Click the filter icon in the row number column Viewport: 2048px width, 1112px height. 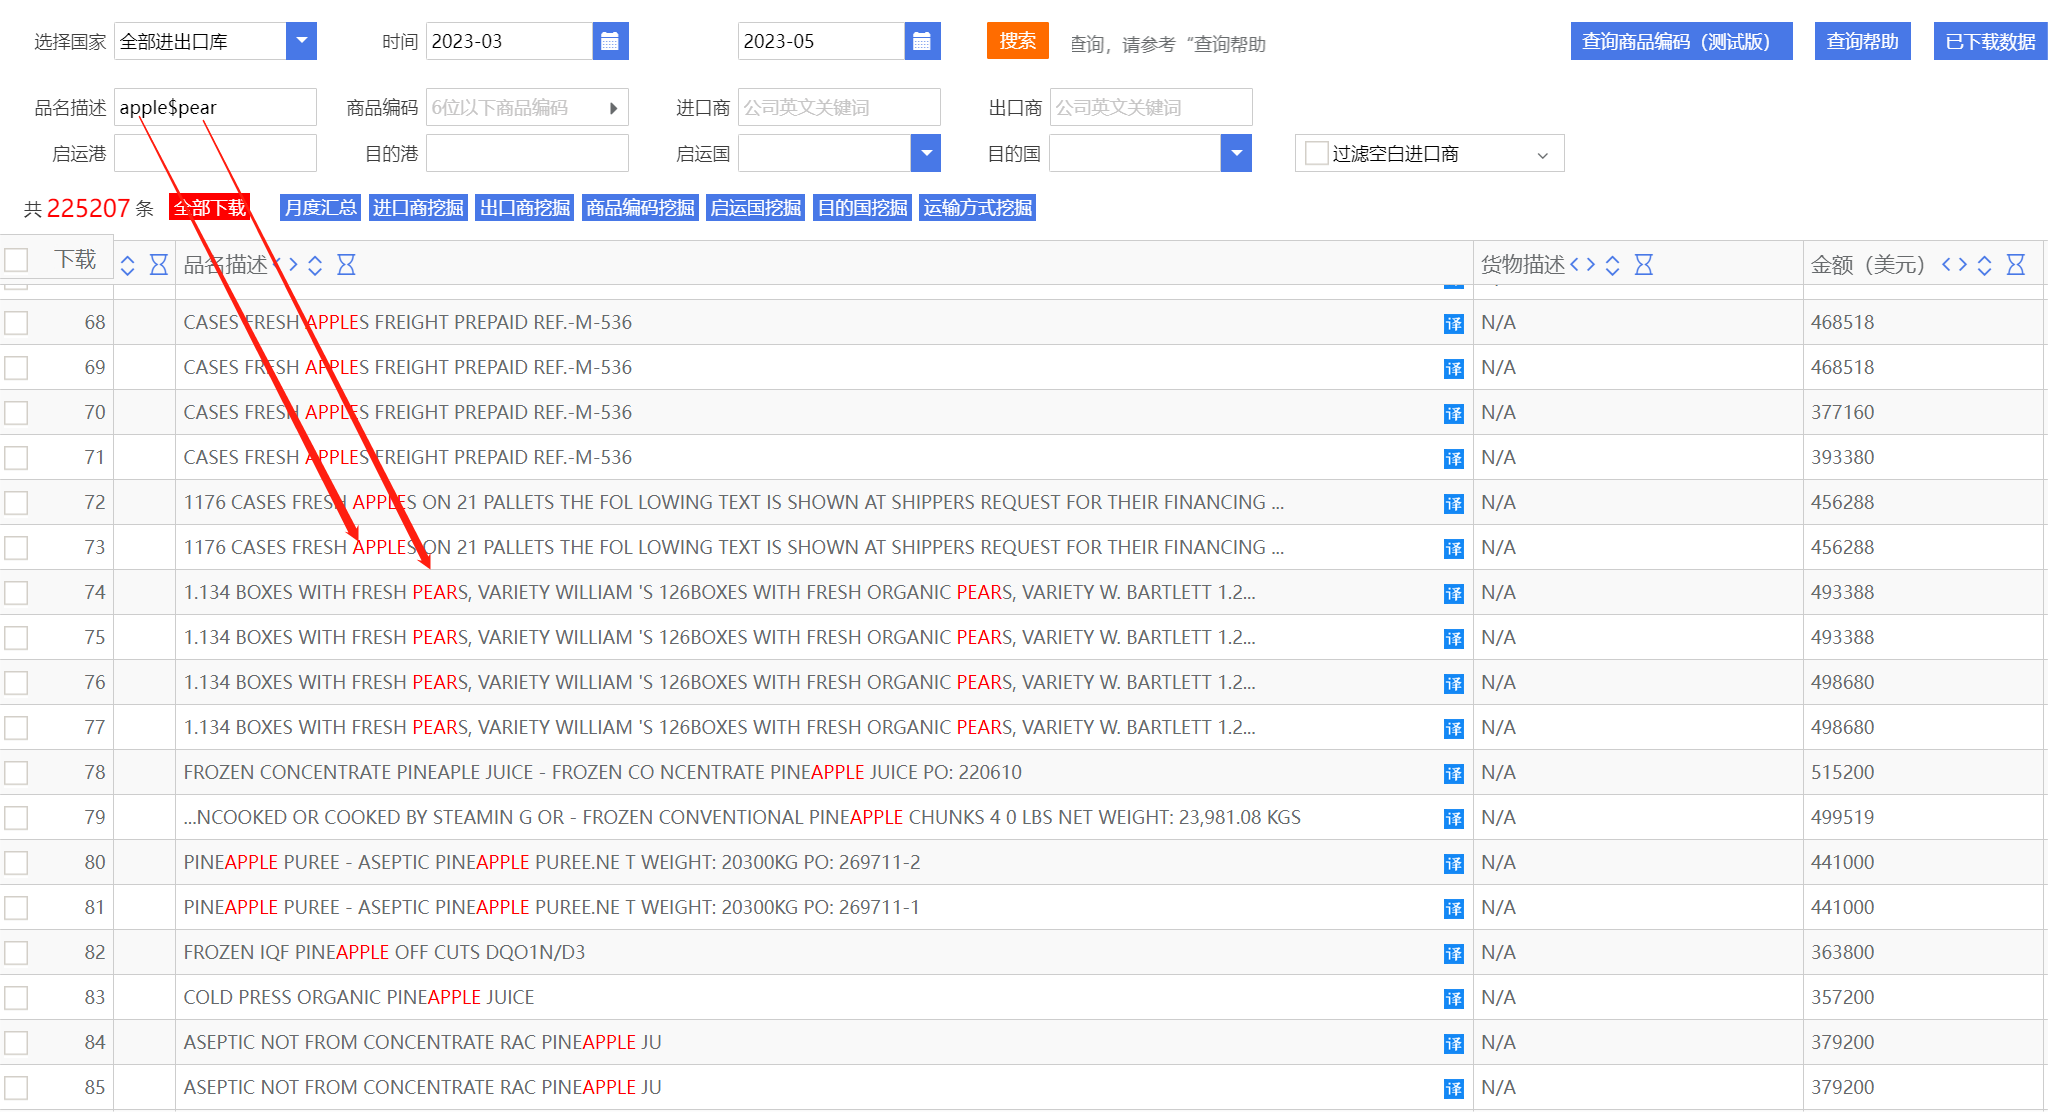click(x=158, y=265)
